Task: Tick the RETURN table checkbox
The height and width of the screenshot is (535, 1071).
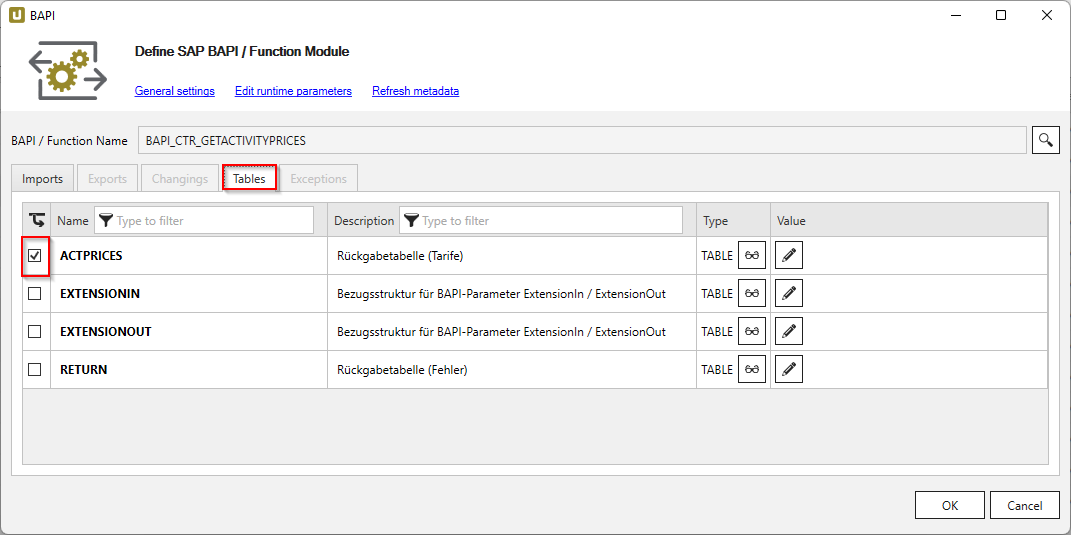Action: tap(35, 369)
